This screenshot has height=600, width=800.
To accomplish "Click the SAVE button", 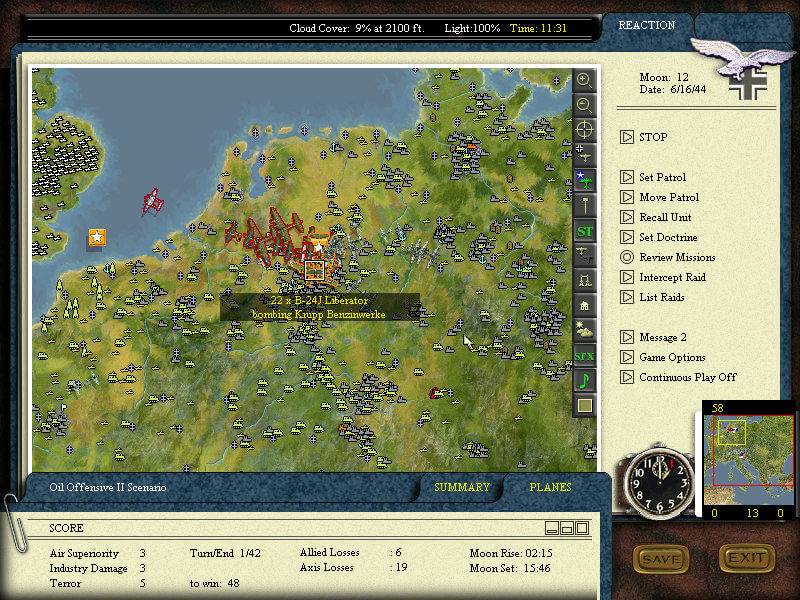I will coord(660,559).
